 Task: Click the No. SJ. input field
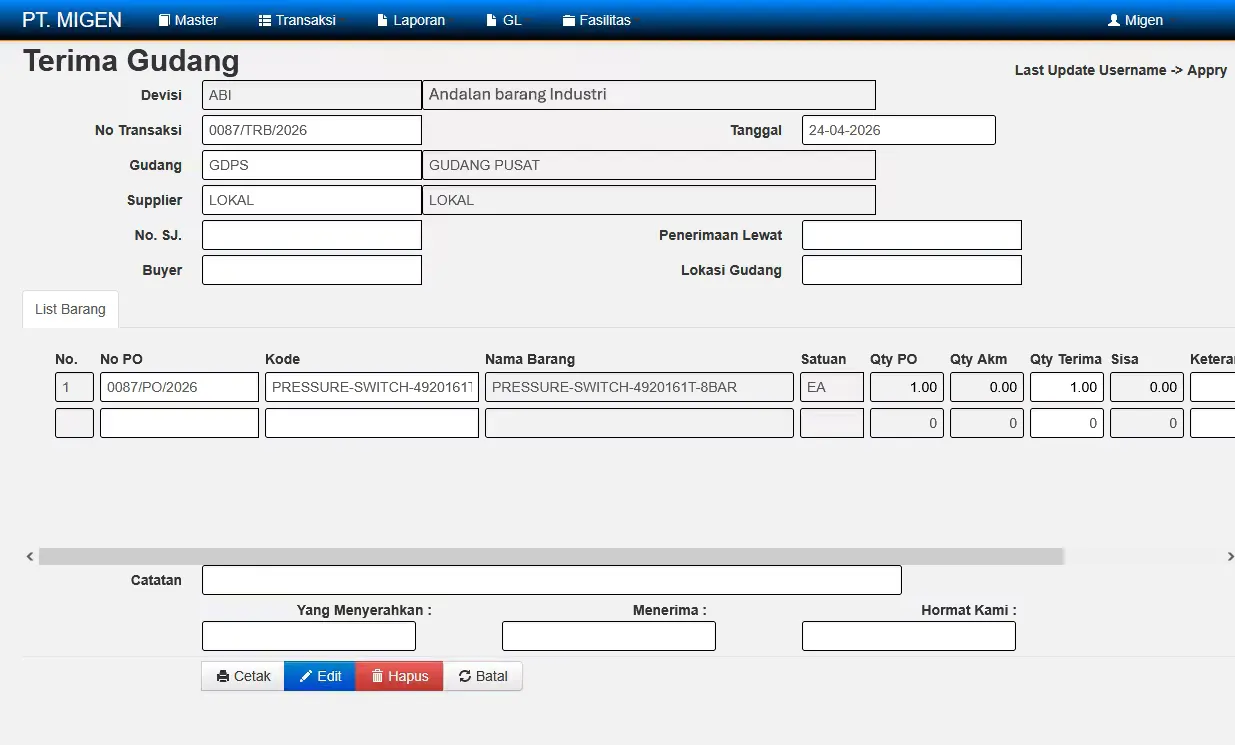(312, 235)
